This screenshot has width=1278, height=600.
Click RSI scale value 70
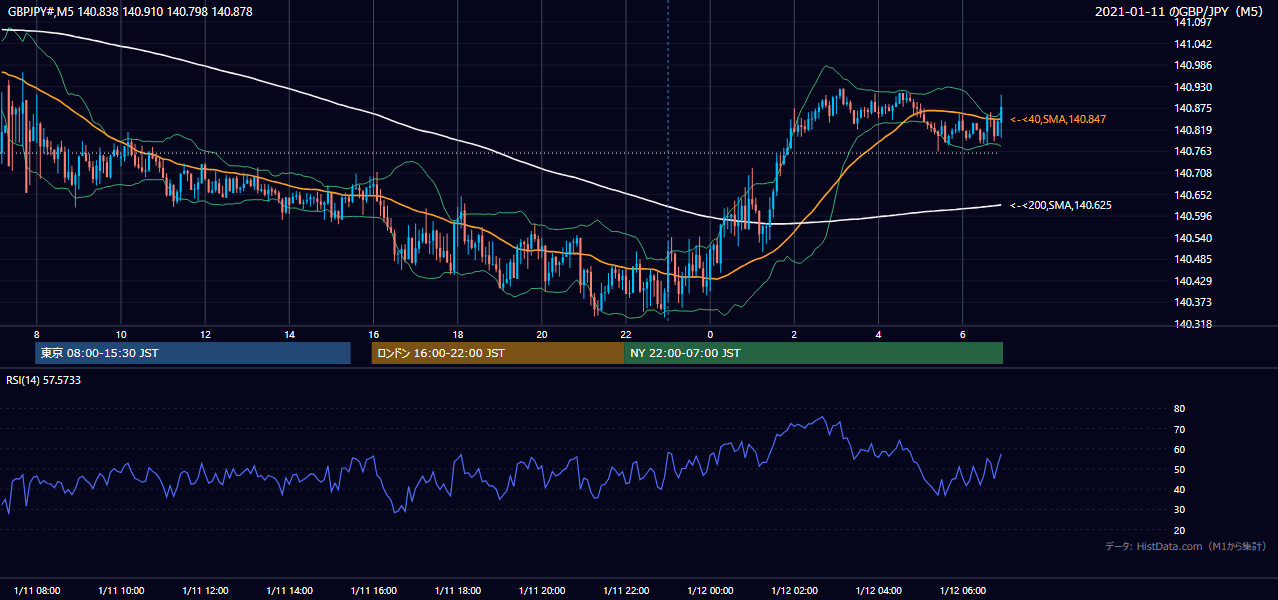point(1179,429)
